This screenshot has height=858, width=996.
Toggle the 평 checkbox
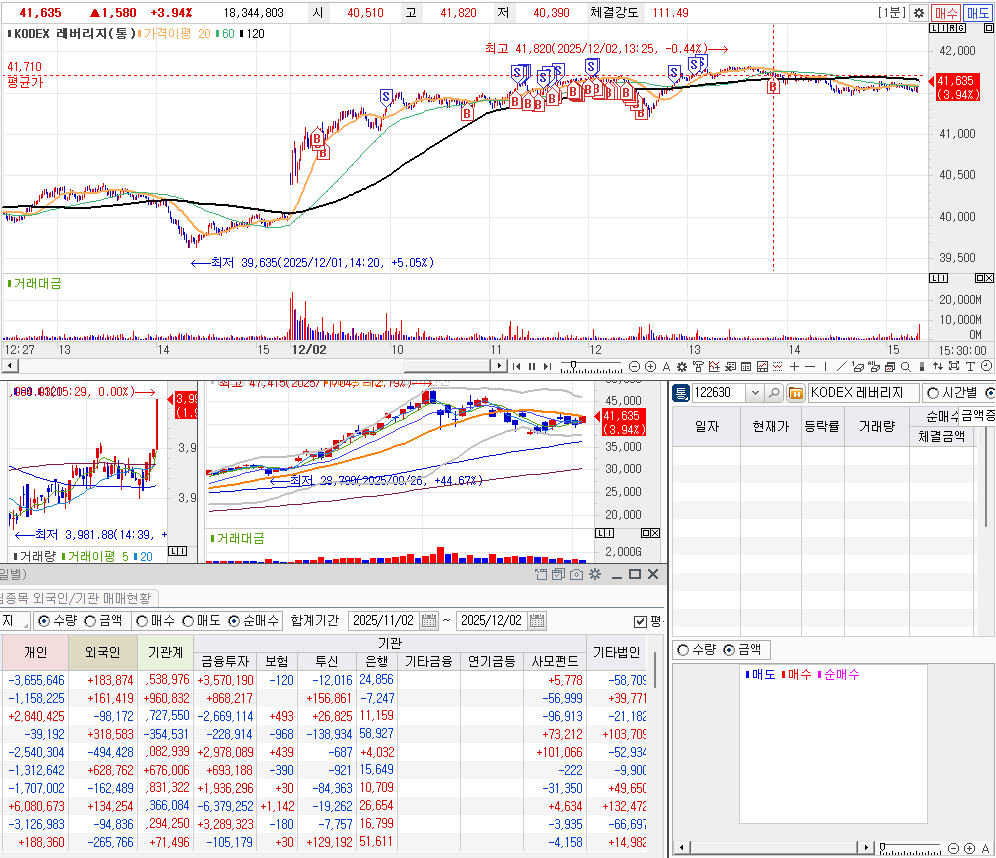[640, 621]
